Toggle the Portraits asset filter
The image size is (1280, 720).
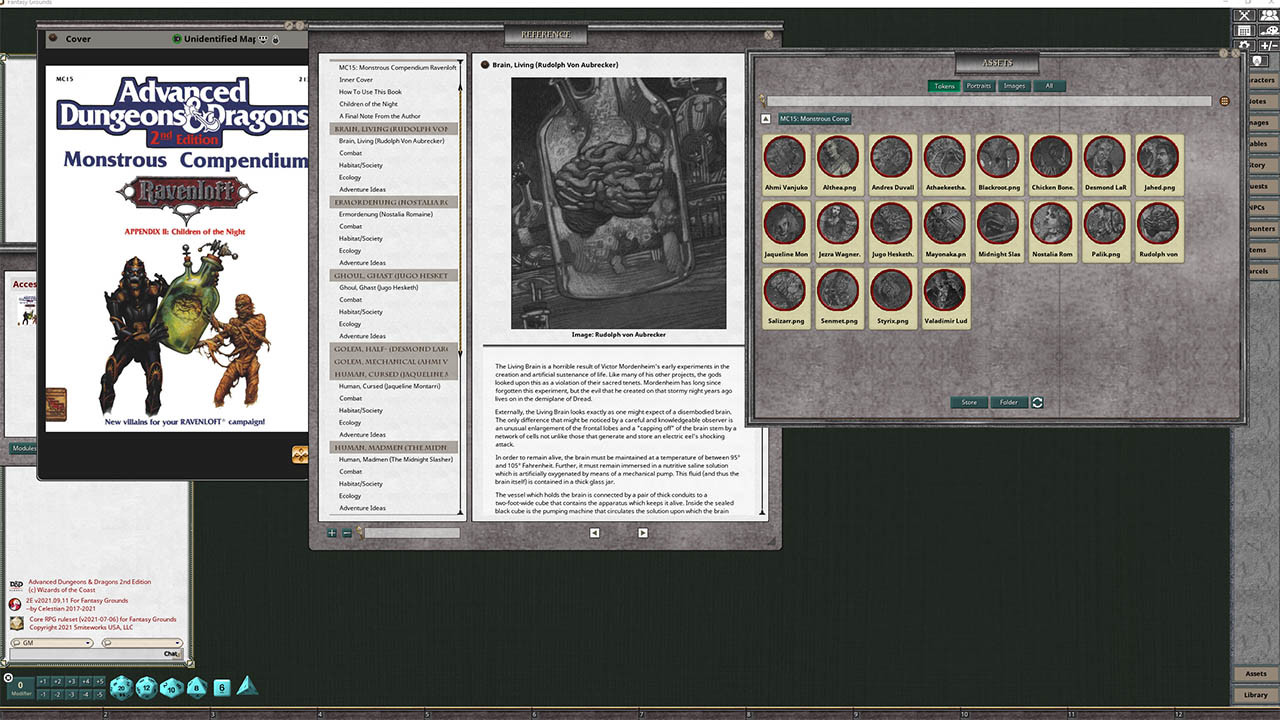pyautogui.click(x=979, y=86)
